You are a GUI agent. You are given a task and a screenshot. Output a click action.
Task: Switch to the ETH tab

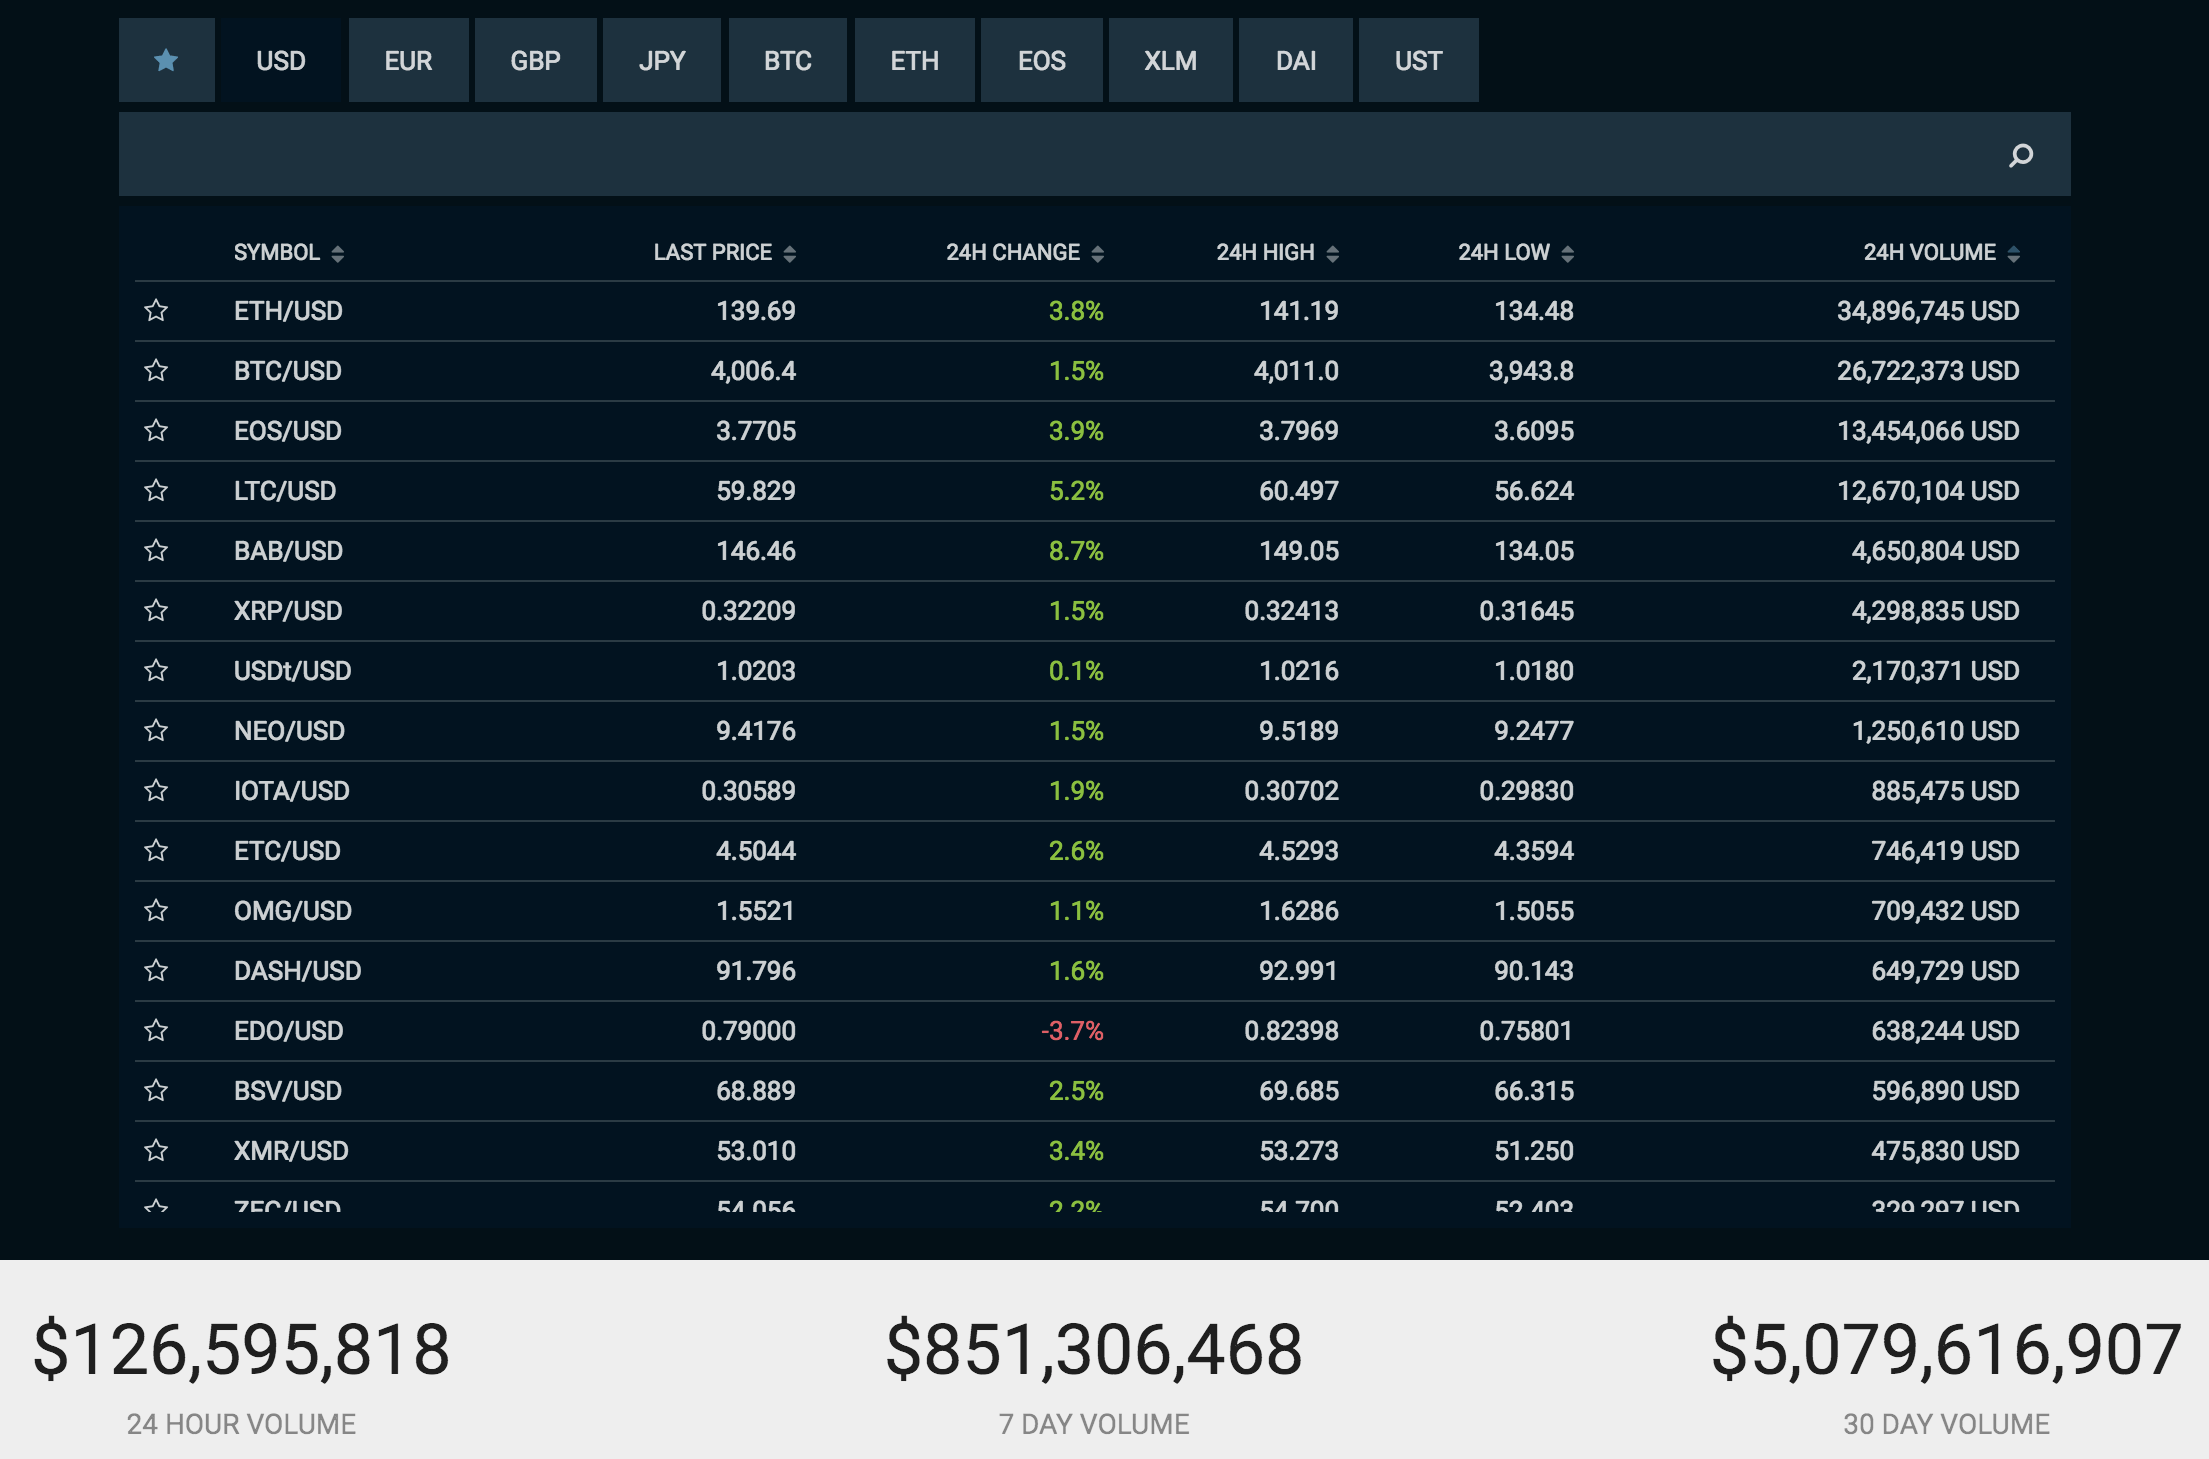click(914, 60)
